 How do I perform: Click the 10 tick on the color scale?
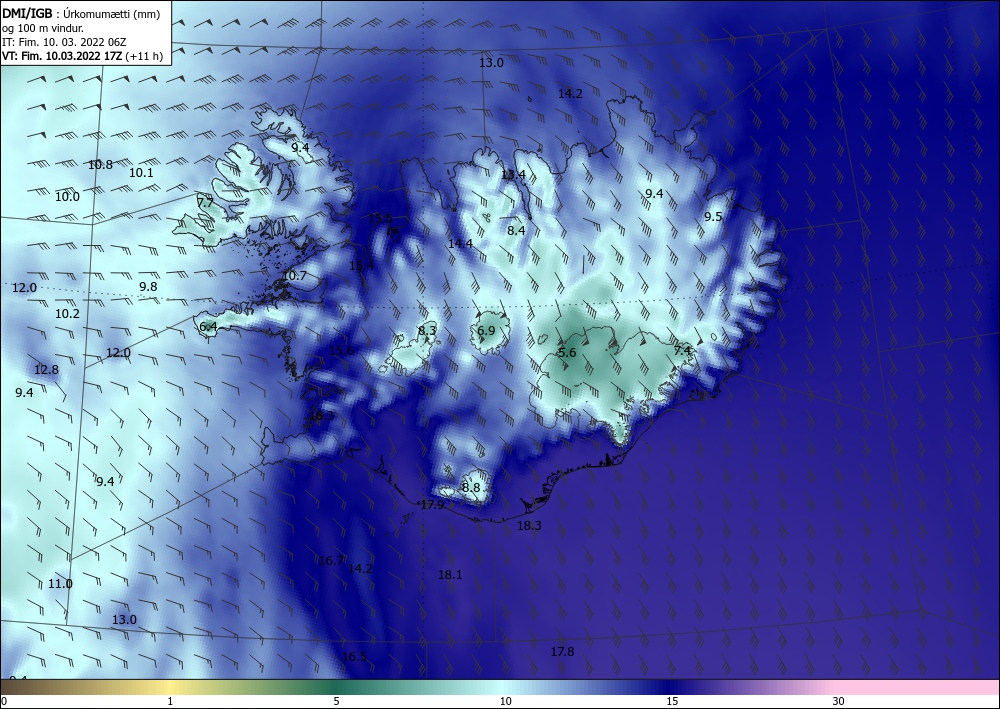(x=506, y=701)
